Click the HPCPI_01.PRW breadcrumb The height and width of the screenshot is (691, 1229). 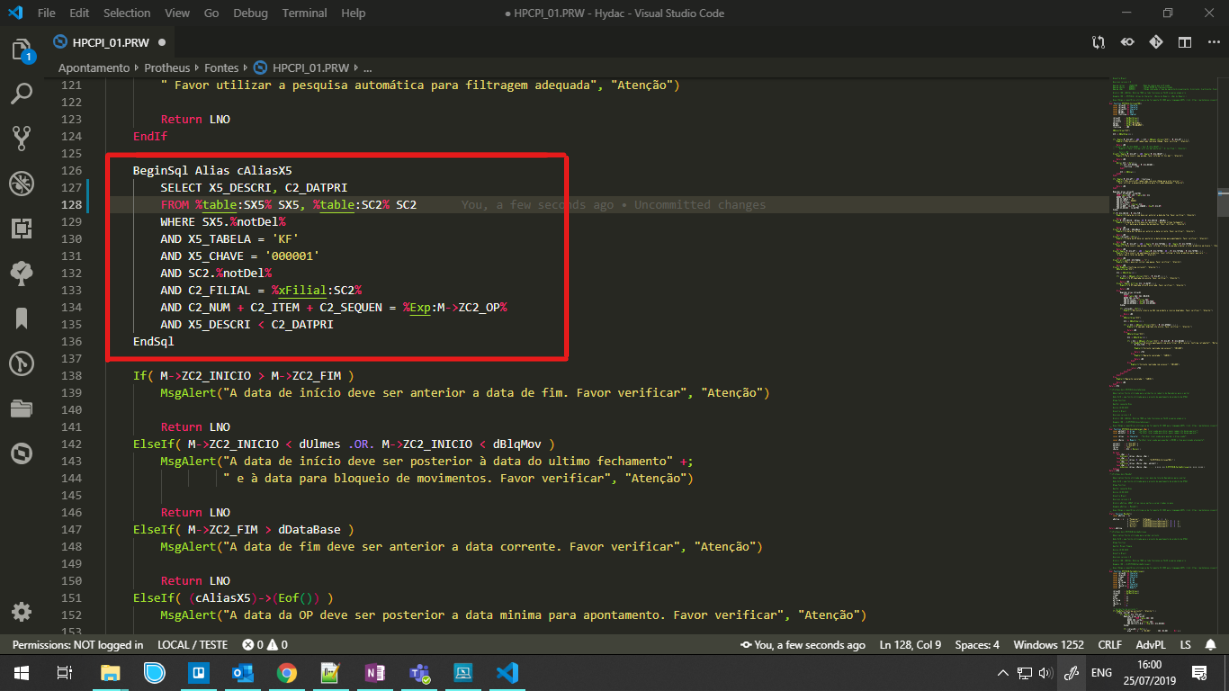point(300,68)
